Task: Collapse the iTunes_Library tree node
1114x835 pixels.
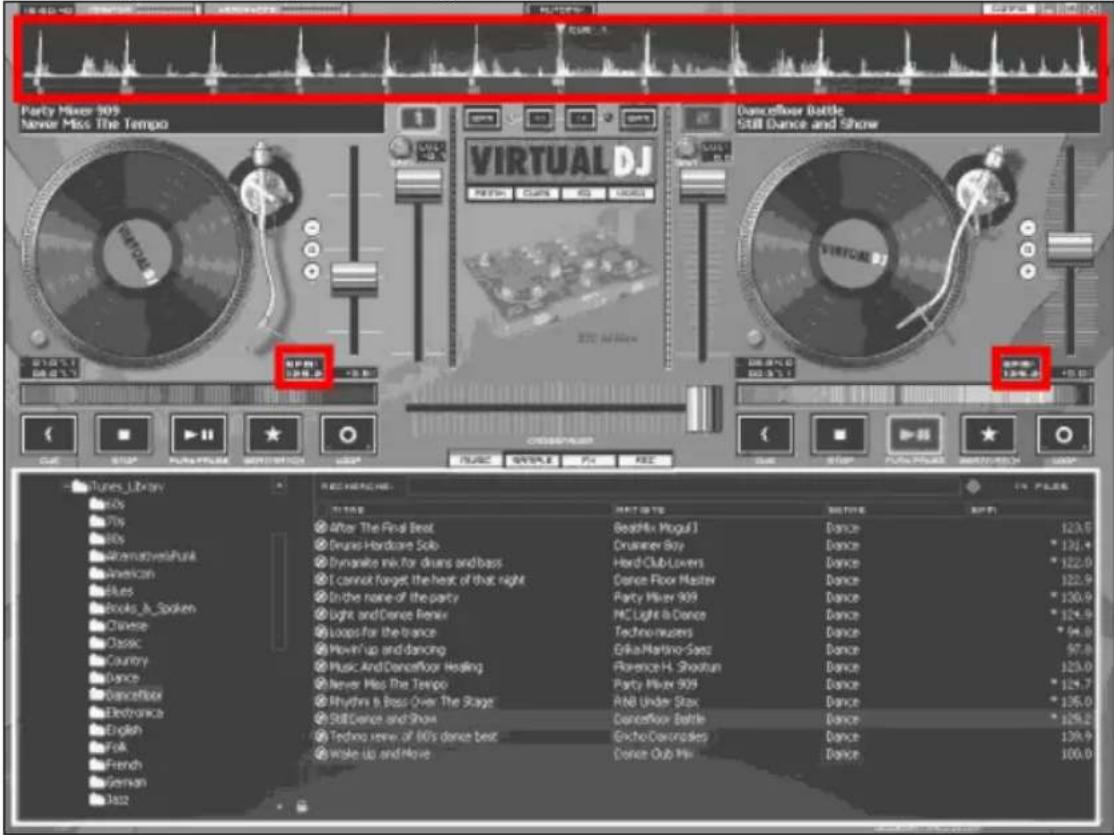Action: click(x=67, y=487)
